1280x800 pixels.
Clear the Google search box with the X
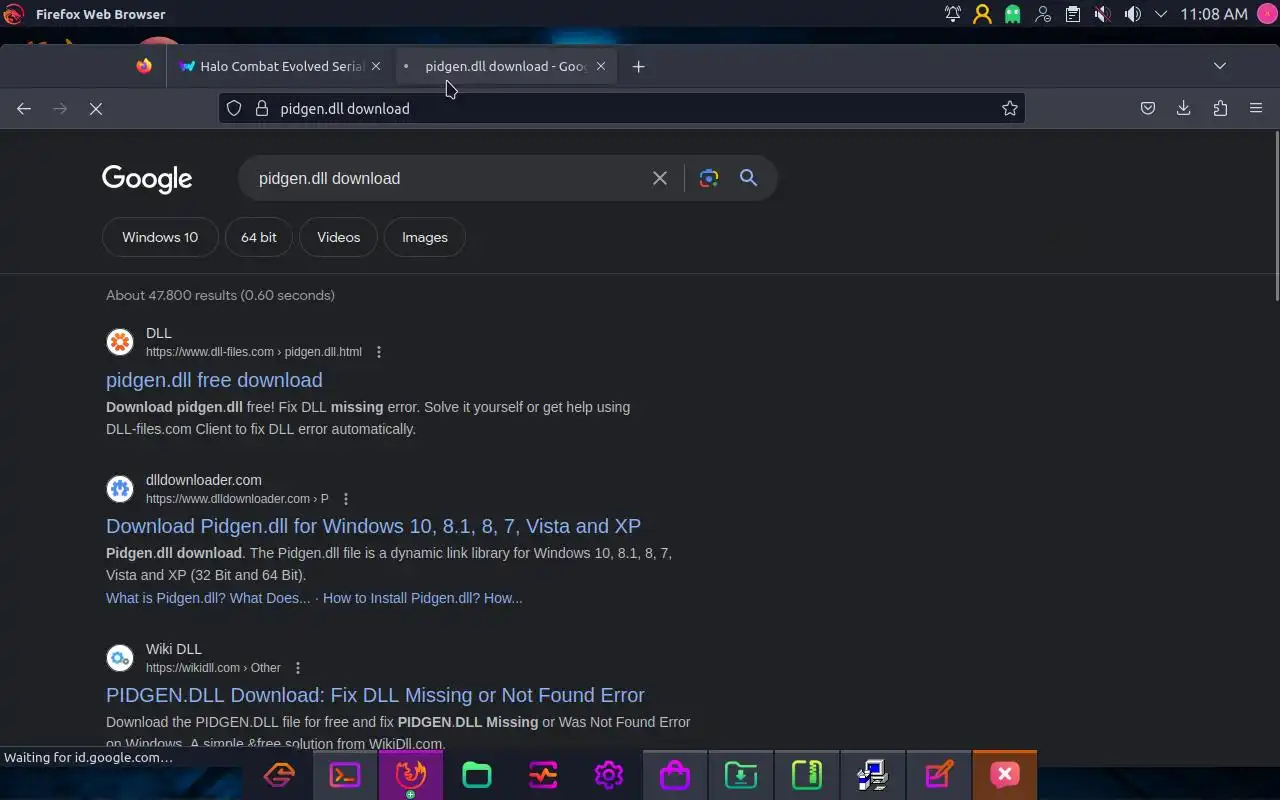click(x=660, y=178)
